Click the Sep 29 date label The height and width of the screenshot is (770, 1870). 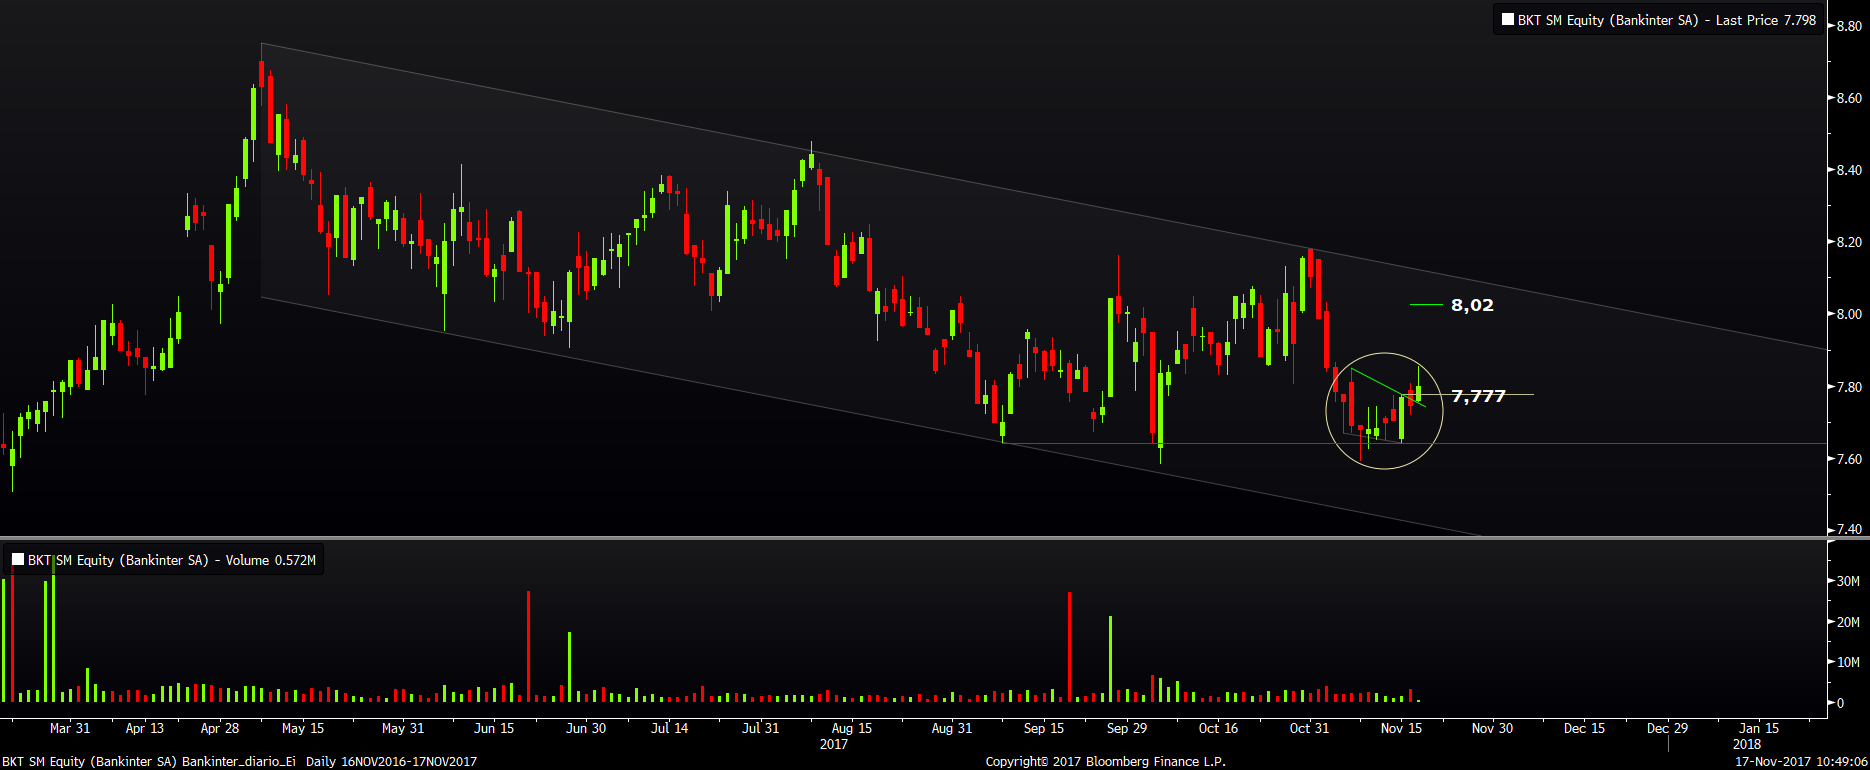[x=1127, y=728]
